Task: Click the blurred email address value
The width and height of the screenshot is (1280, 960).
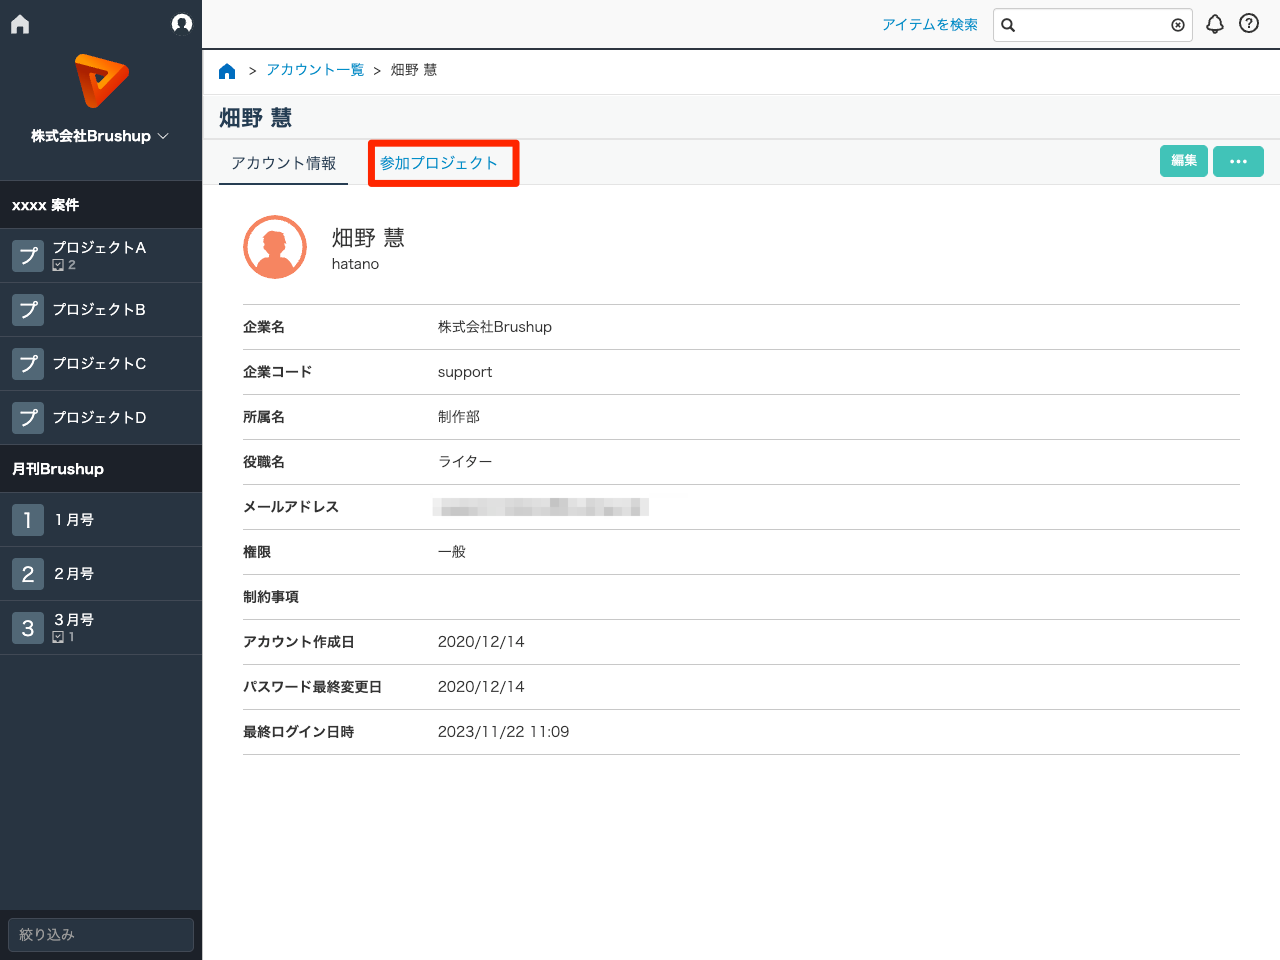Action: click(x=541, y=507)
